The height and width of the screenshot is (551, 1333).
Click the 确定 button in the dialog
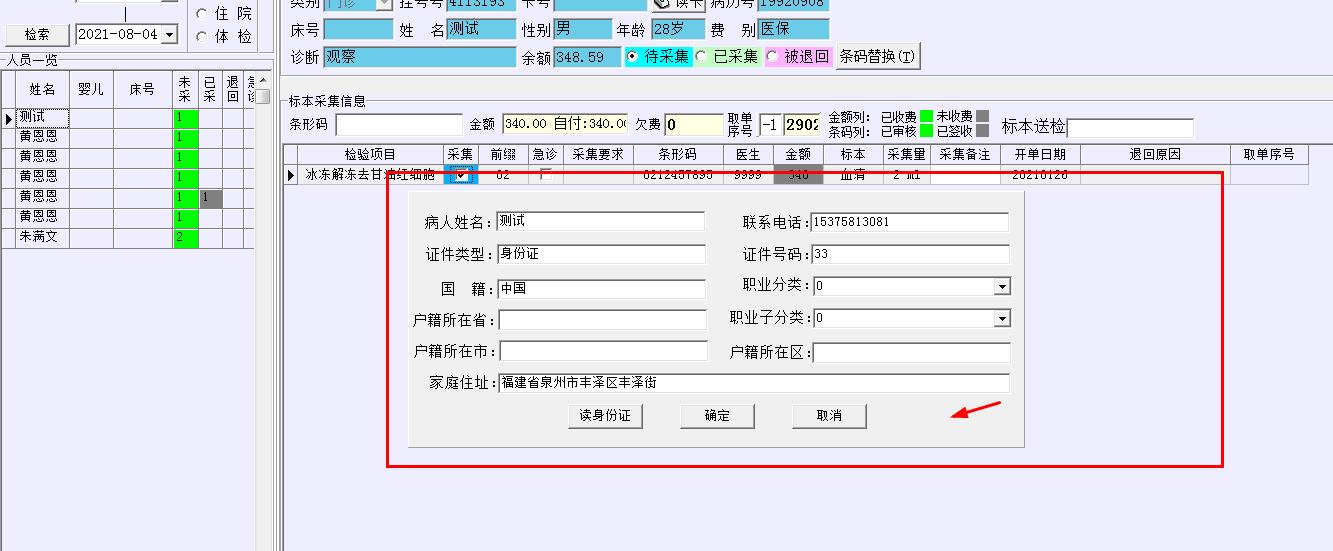click(x=717, y=416)
